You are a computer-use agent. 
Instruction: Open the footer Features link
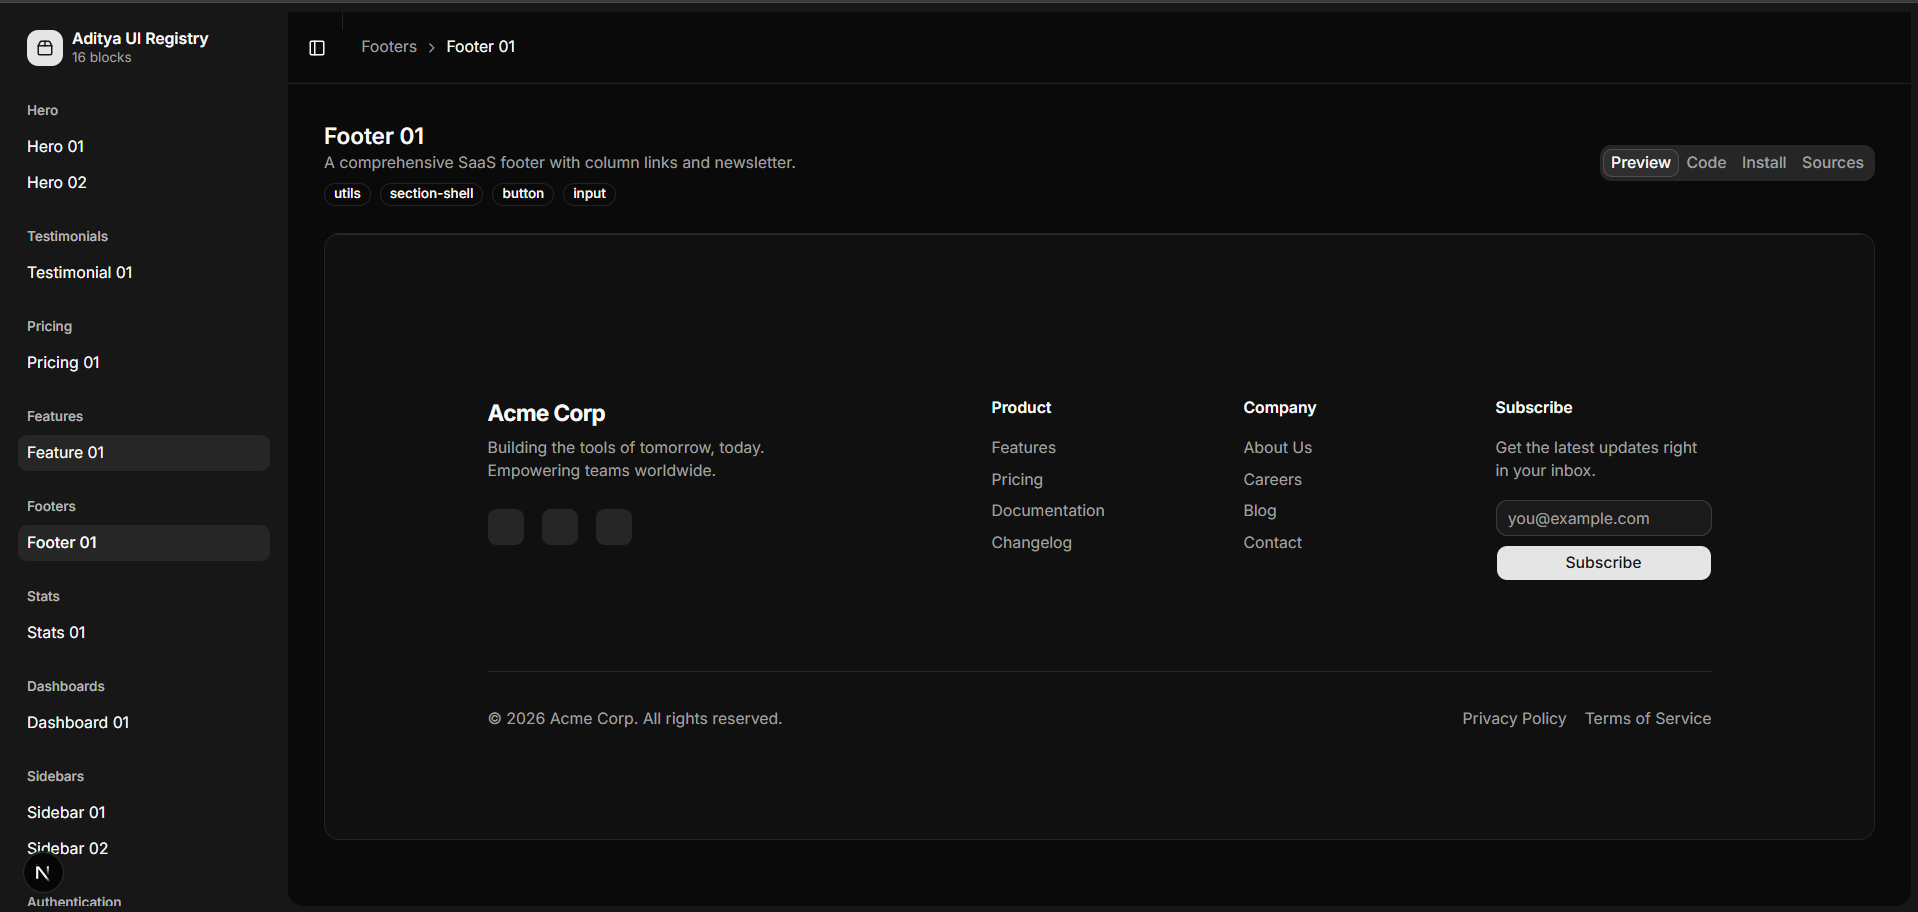point(1023,448)
